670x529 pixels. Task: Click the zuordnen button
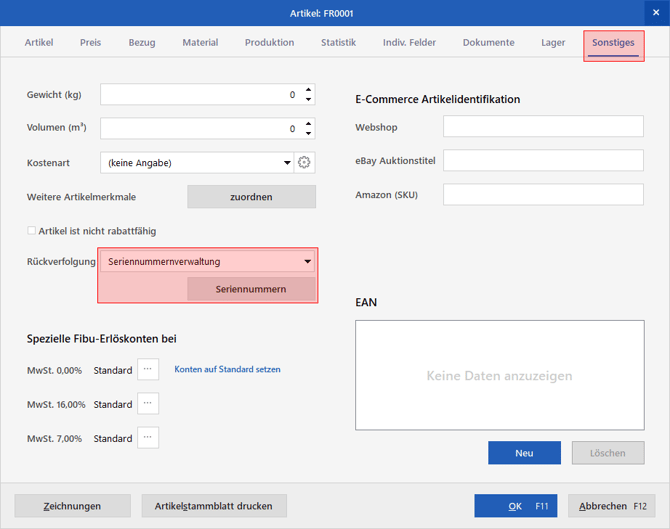(251, 197)
